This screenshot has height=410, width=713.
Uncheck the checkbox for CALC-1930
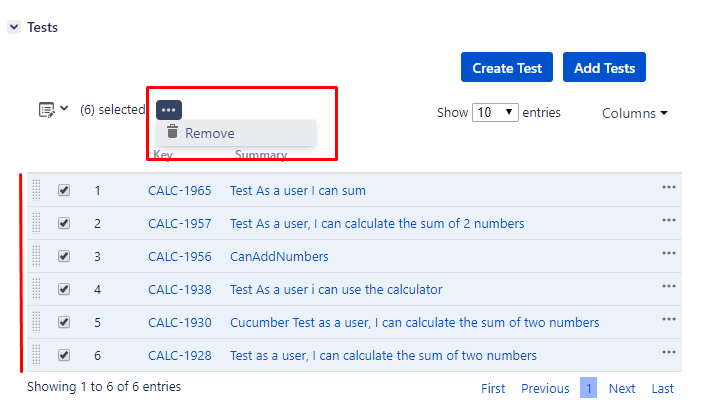coord(64,322)
